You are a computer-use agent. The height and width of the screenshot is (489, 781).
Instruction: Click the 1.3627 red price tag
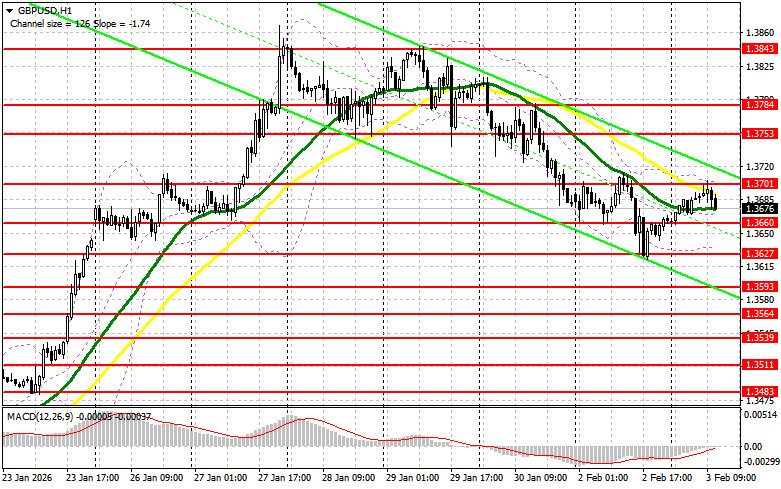click(x=759, y=254)
